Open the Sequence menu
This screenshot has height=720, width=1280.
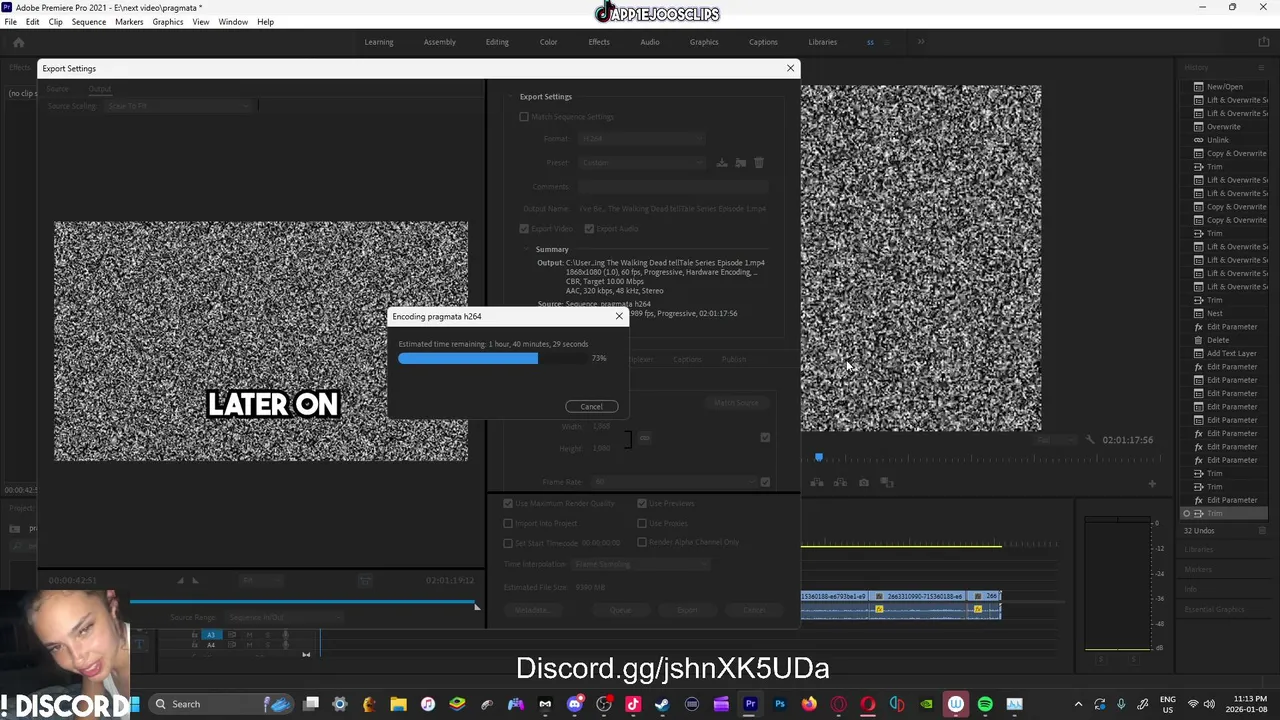point(88,22)
